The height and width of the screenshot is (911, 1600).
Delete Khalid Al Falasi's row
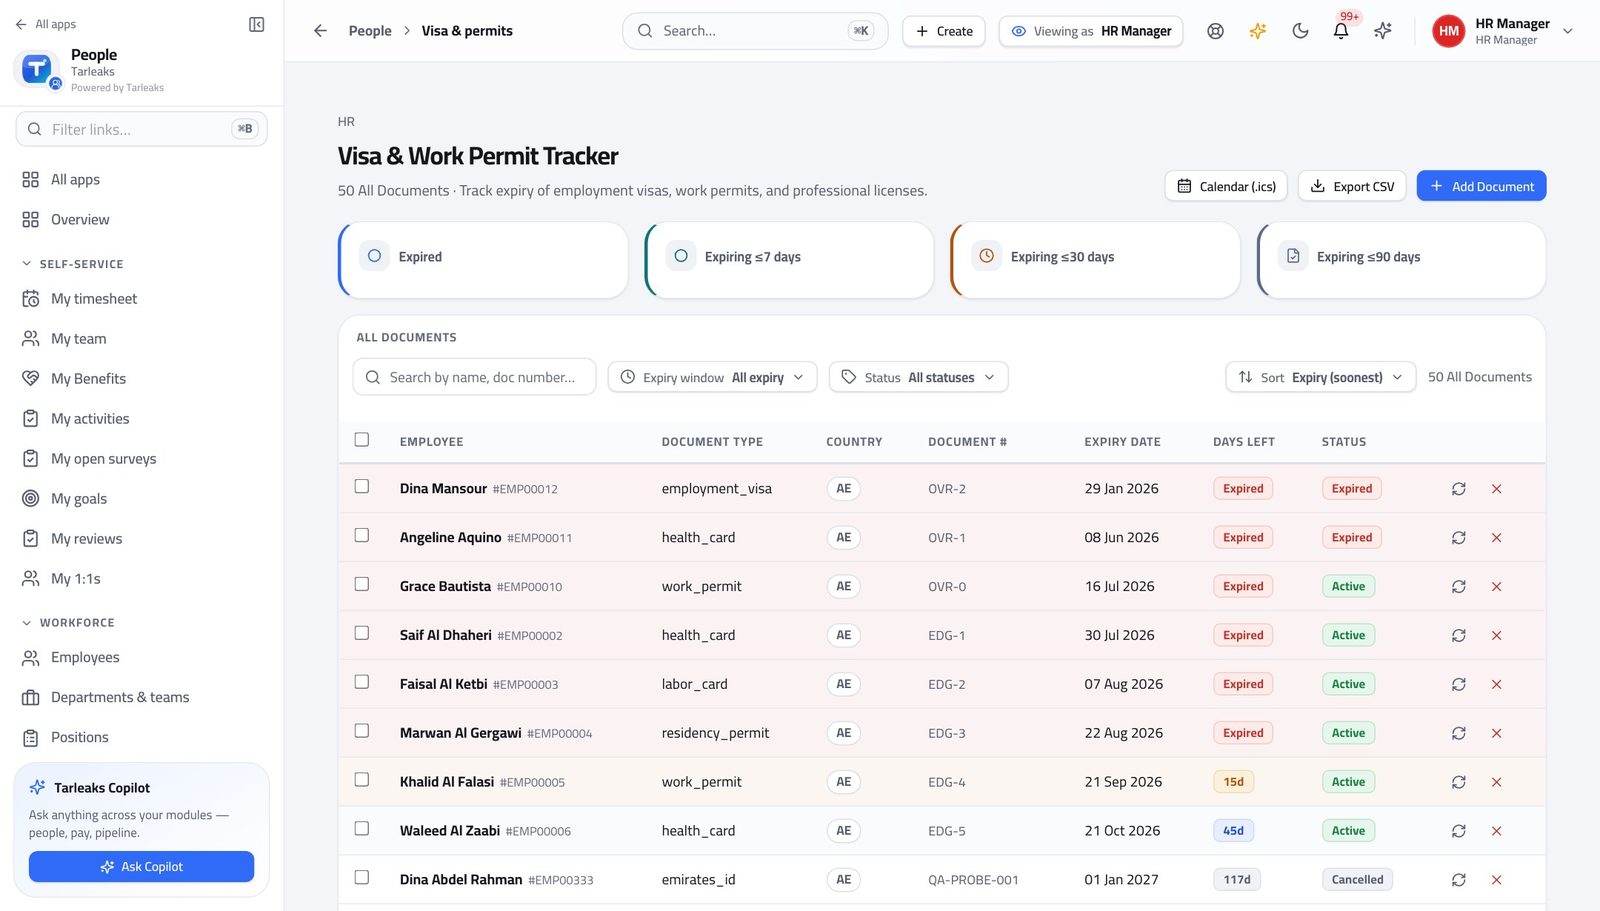pos(1497,783)
